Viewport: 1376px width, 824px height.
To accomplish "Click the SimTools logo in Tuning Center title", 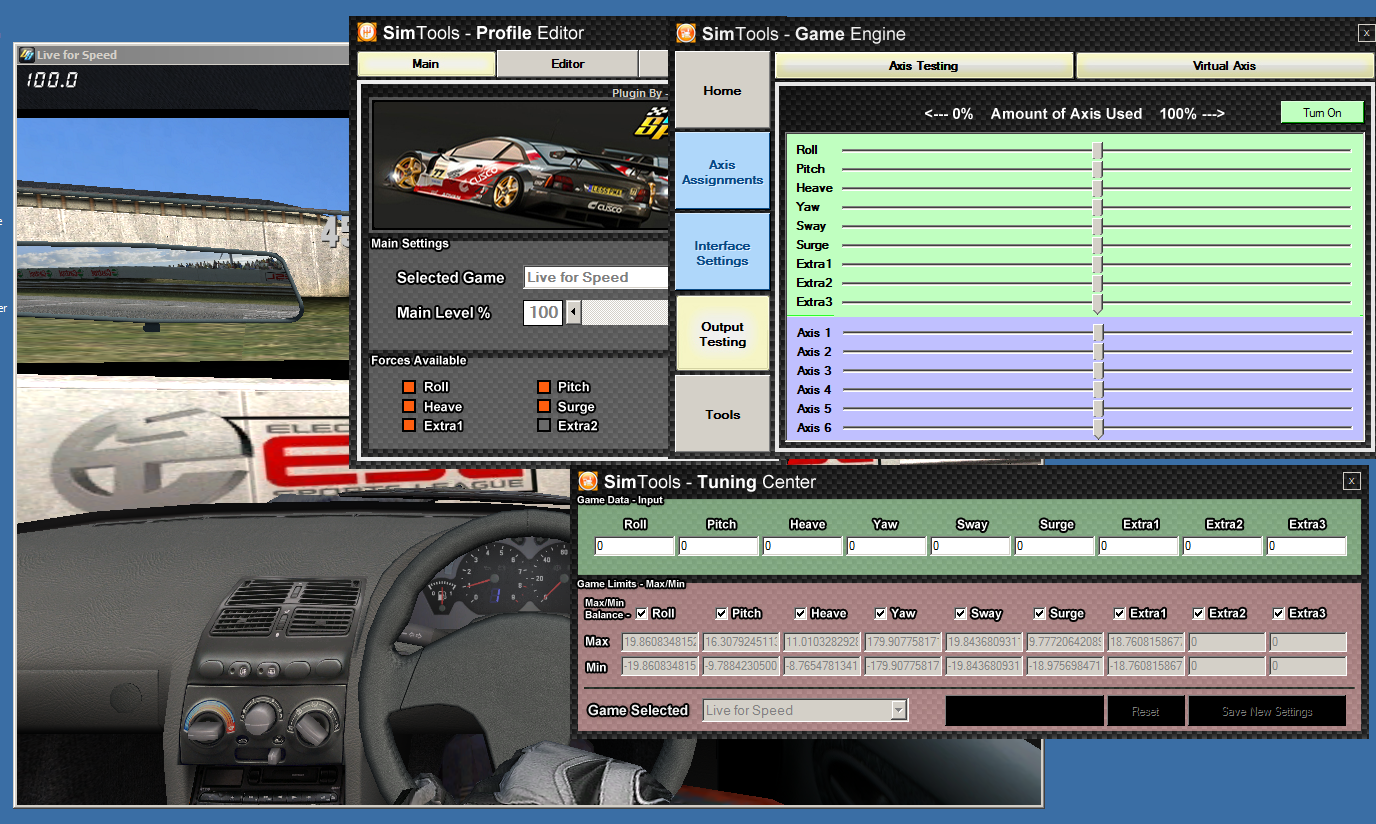I will point(588,481).
